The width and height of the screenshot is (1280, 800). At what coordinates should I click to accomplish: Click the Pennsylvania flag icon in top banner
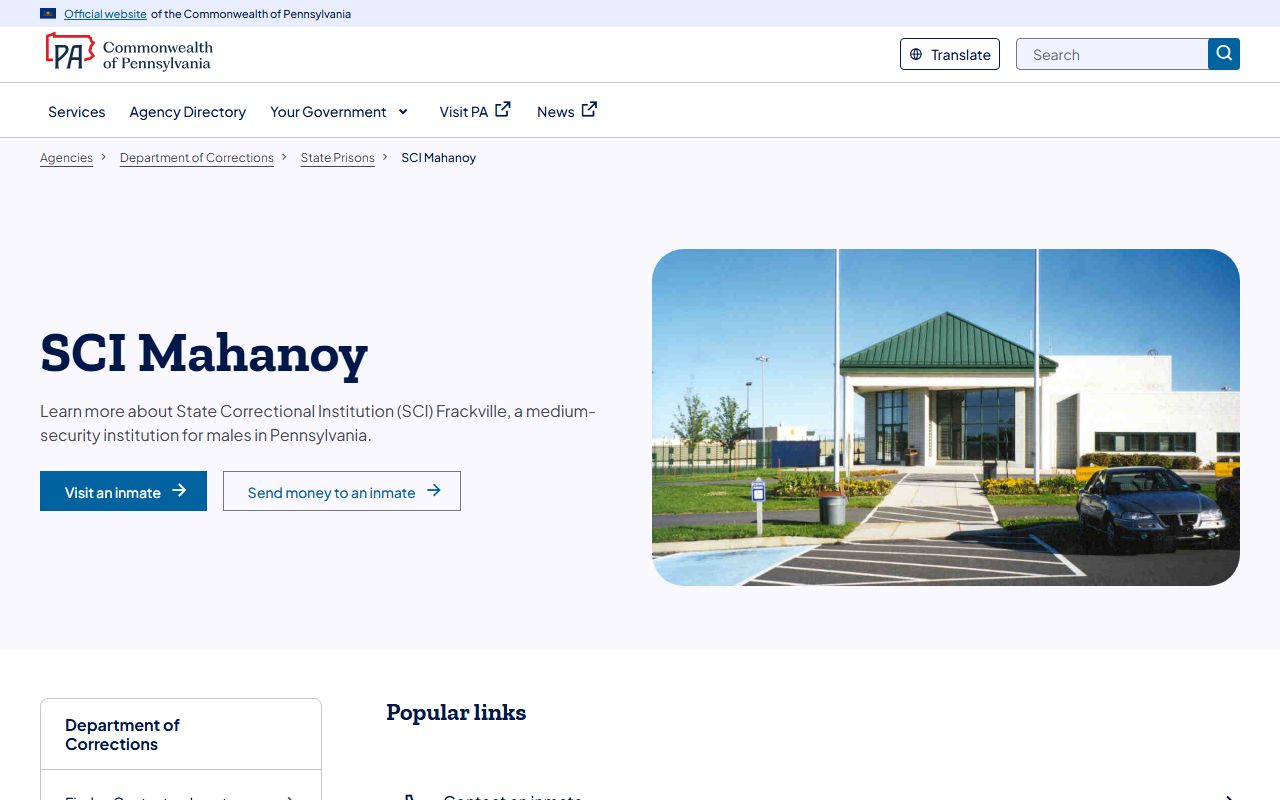(48, 14)
